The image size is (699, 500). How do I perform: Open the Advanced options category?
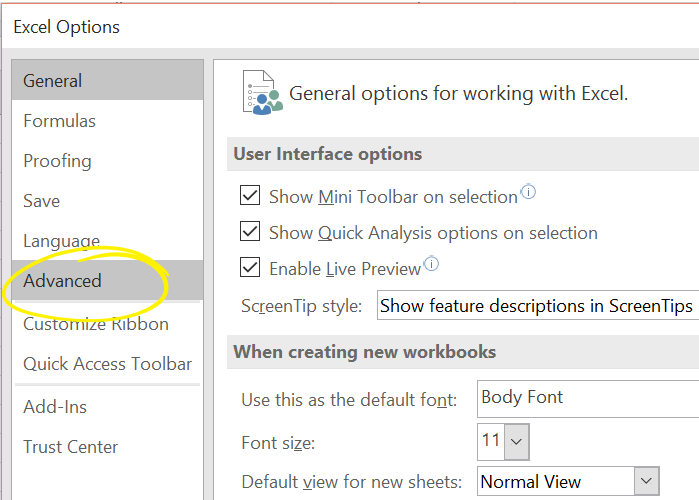coord(63,281)
